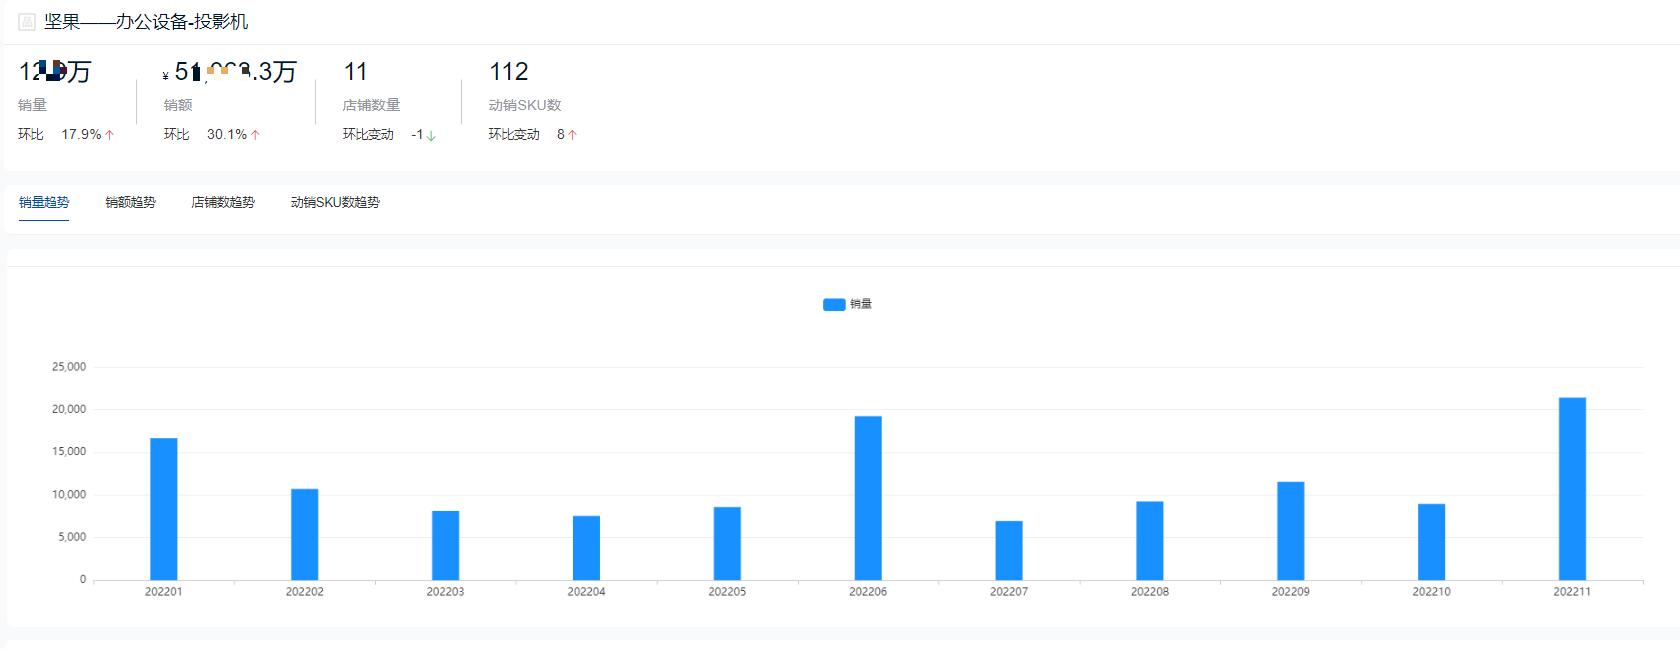Switch to the 销量趋势 tab
Screen dimensions: 1680x649
coord(44,202)
